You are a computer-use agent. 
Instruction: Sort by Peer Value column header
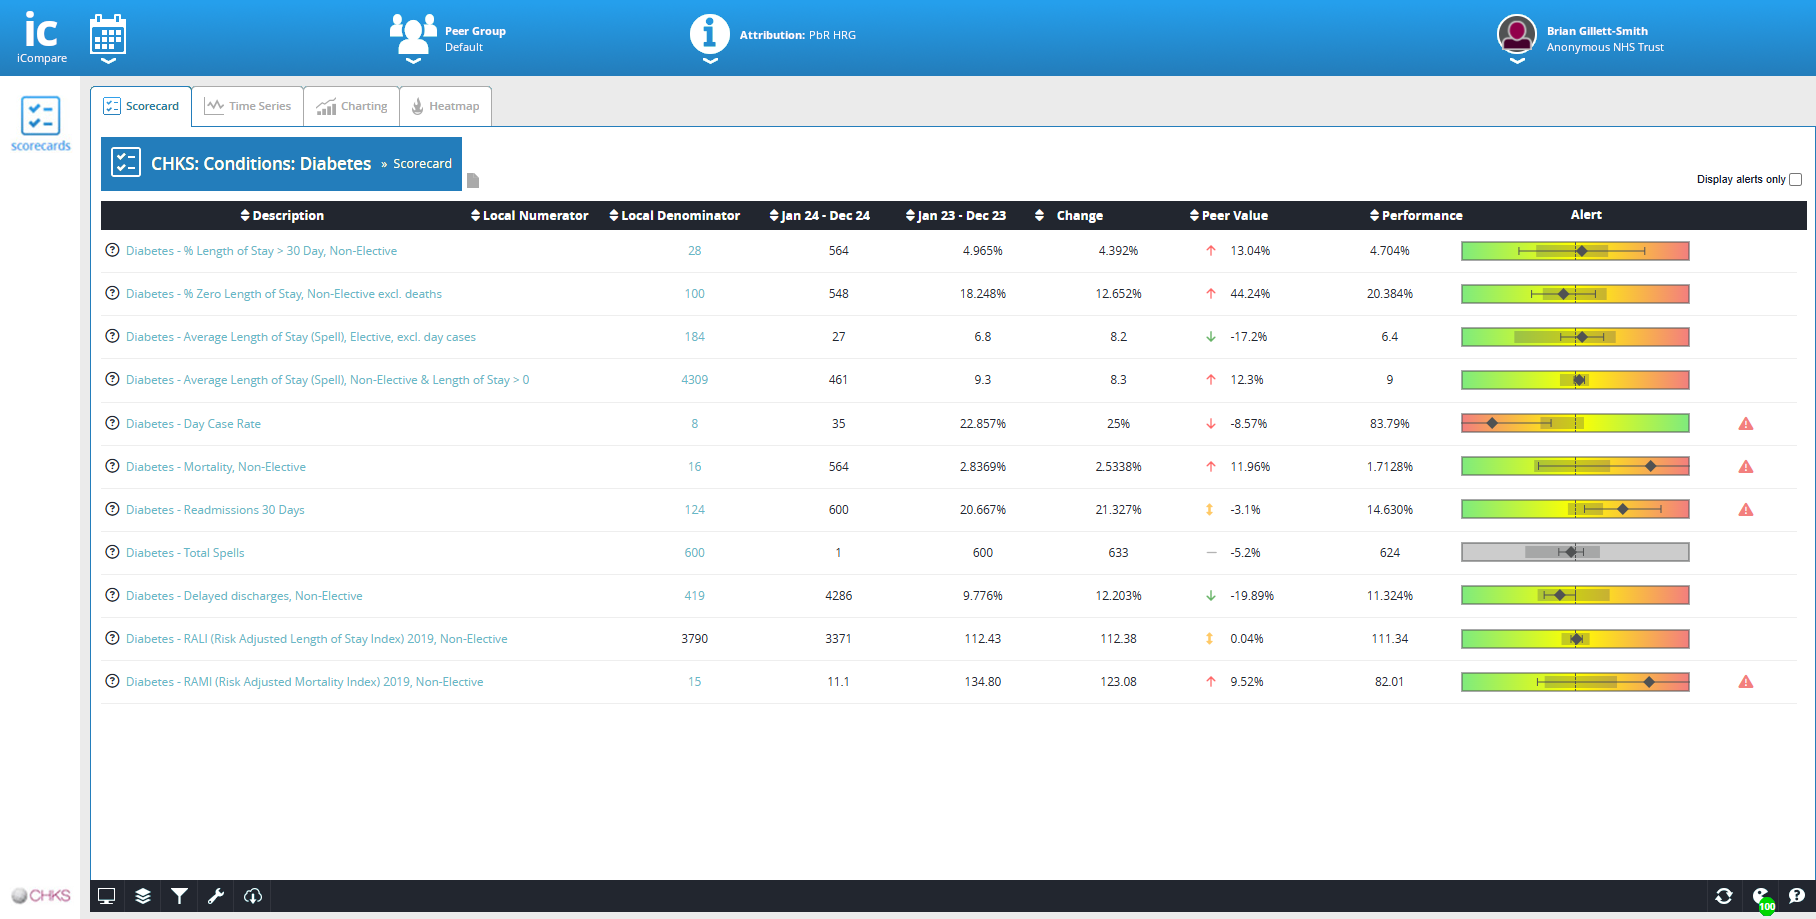point(1228,216)
